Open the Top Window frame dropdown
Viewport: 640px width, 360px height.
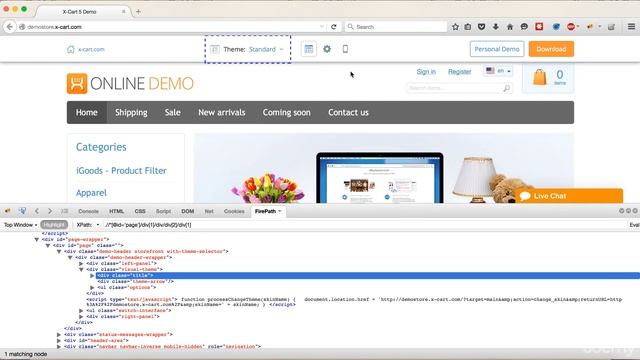pyautogui.click(x=20, y=225)
